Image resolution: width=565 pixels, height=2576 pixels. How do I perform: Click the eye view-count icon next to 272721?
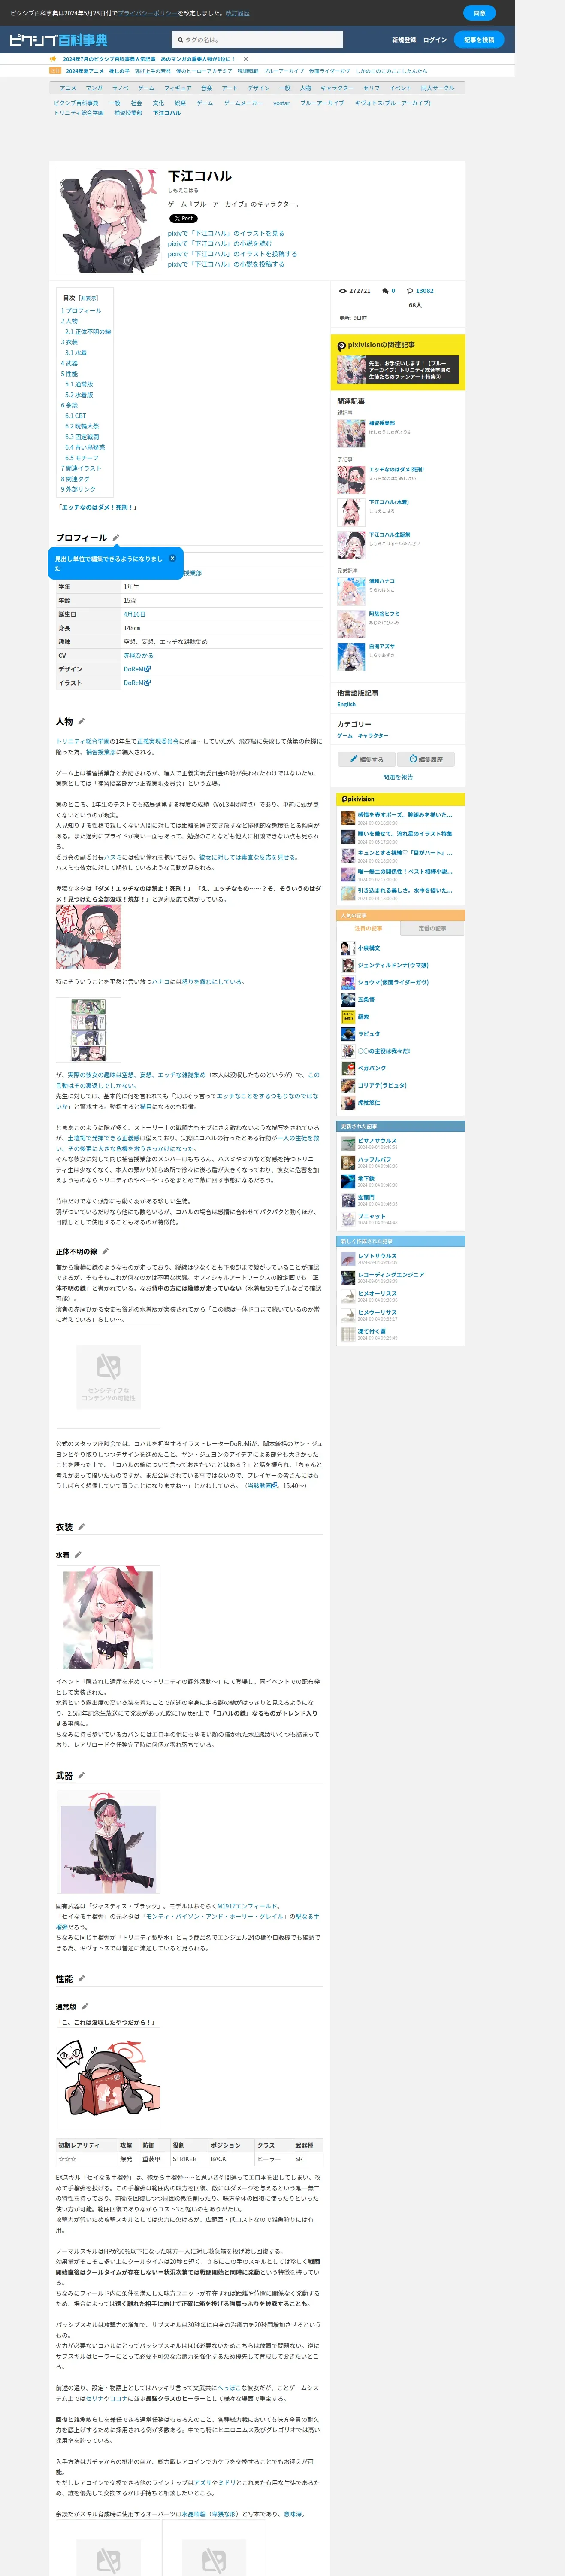(343, 291)
